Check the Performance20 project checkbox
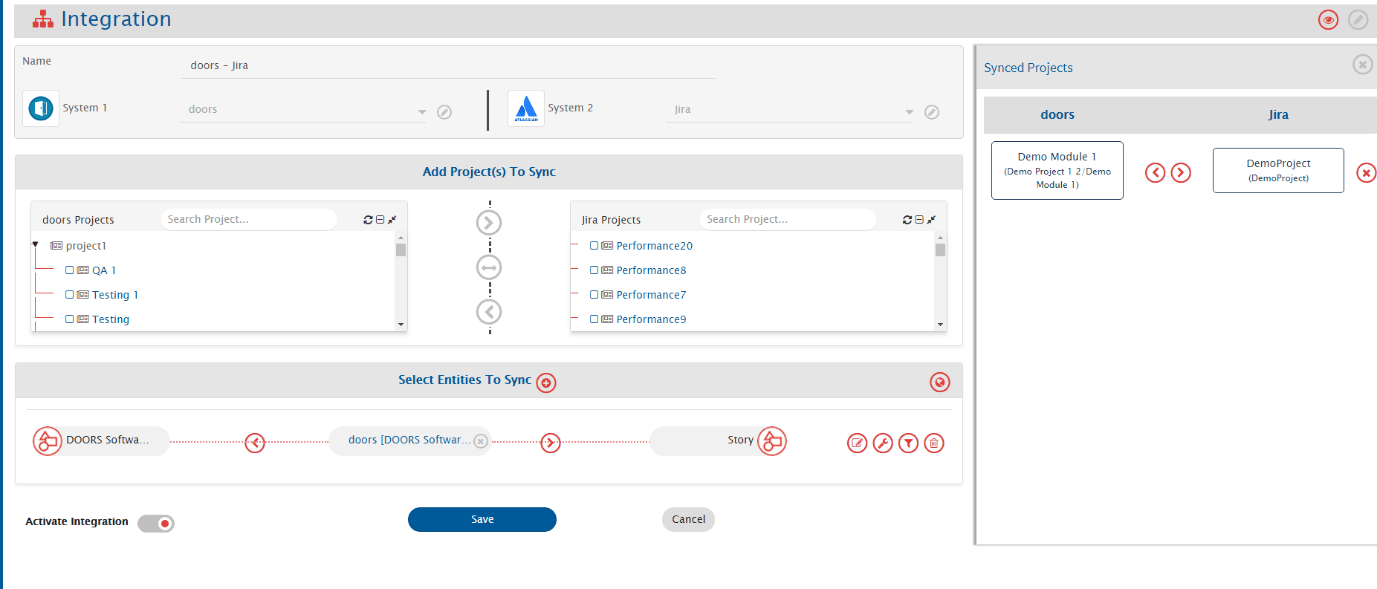This screenshot has height=589, width=1377. coord(594,246)
